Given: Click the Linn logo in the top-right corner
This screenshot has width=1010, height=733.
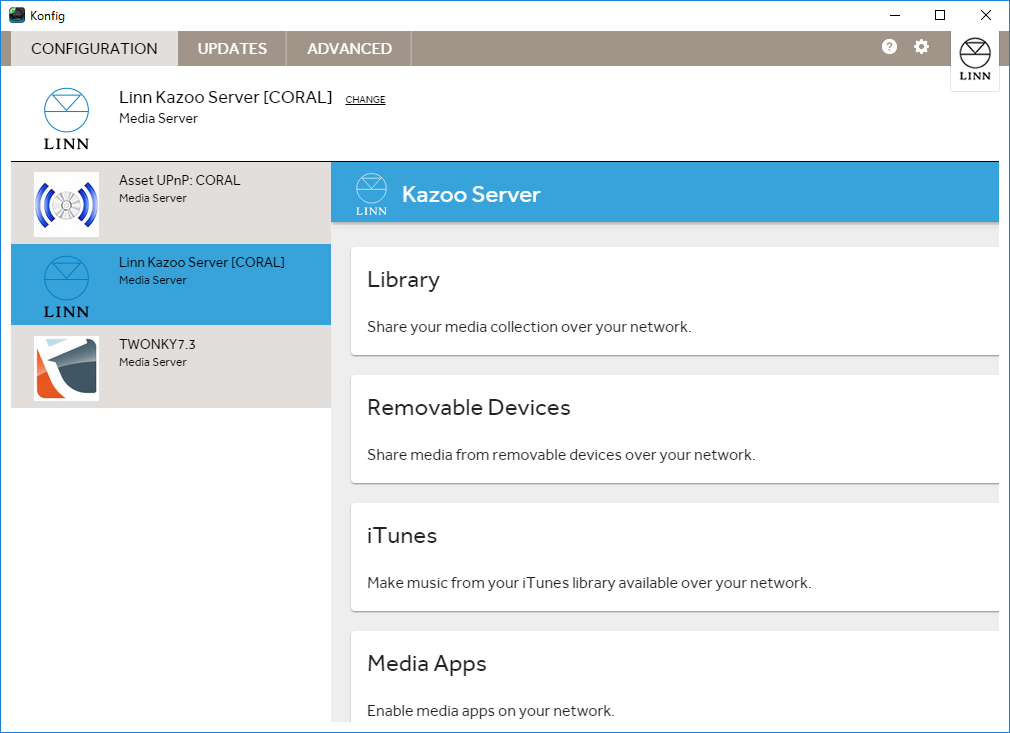Looking at the screenshot, I should pos(975,59).
